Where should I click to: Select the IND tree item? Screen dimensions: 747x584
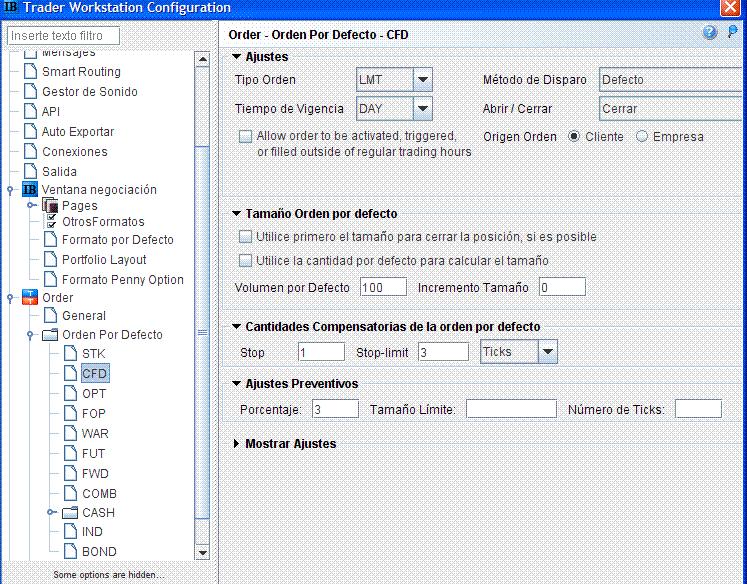point(92,532)
